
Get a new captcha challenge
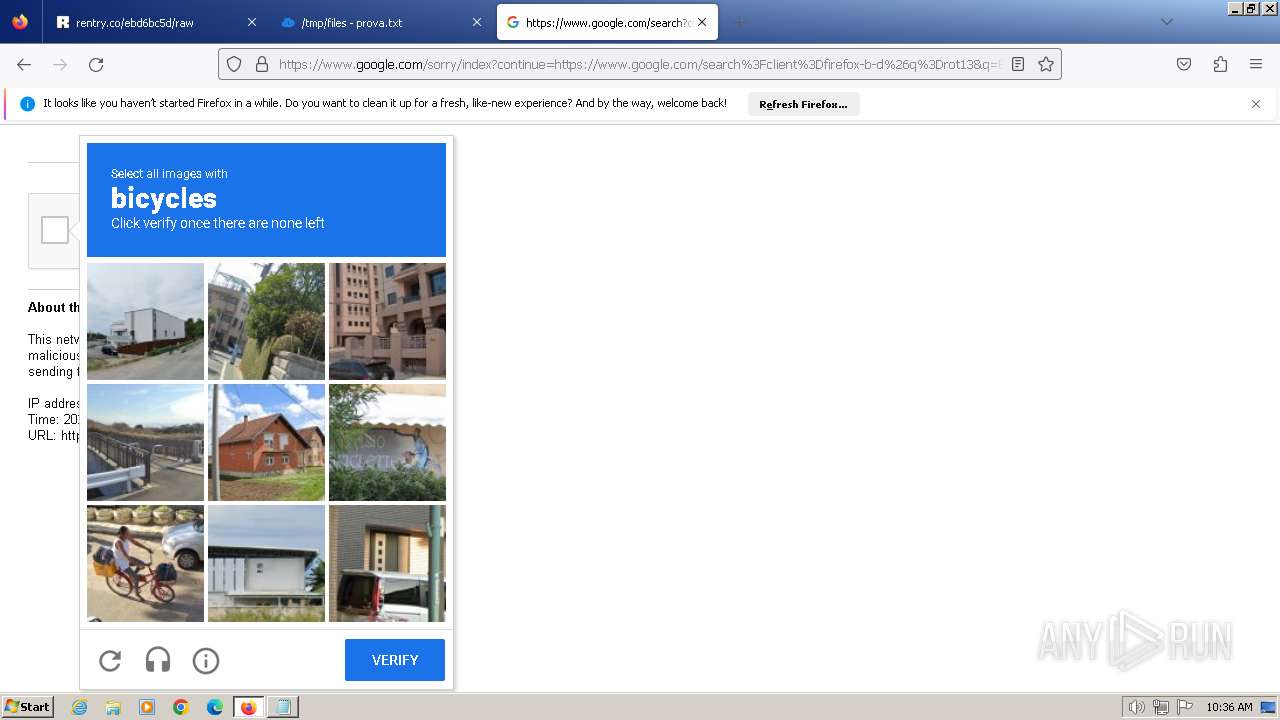click(110, 660)
